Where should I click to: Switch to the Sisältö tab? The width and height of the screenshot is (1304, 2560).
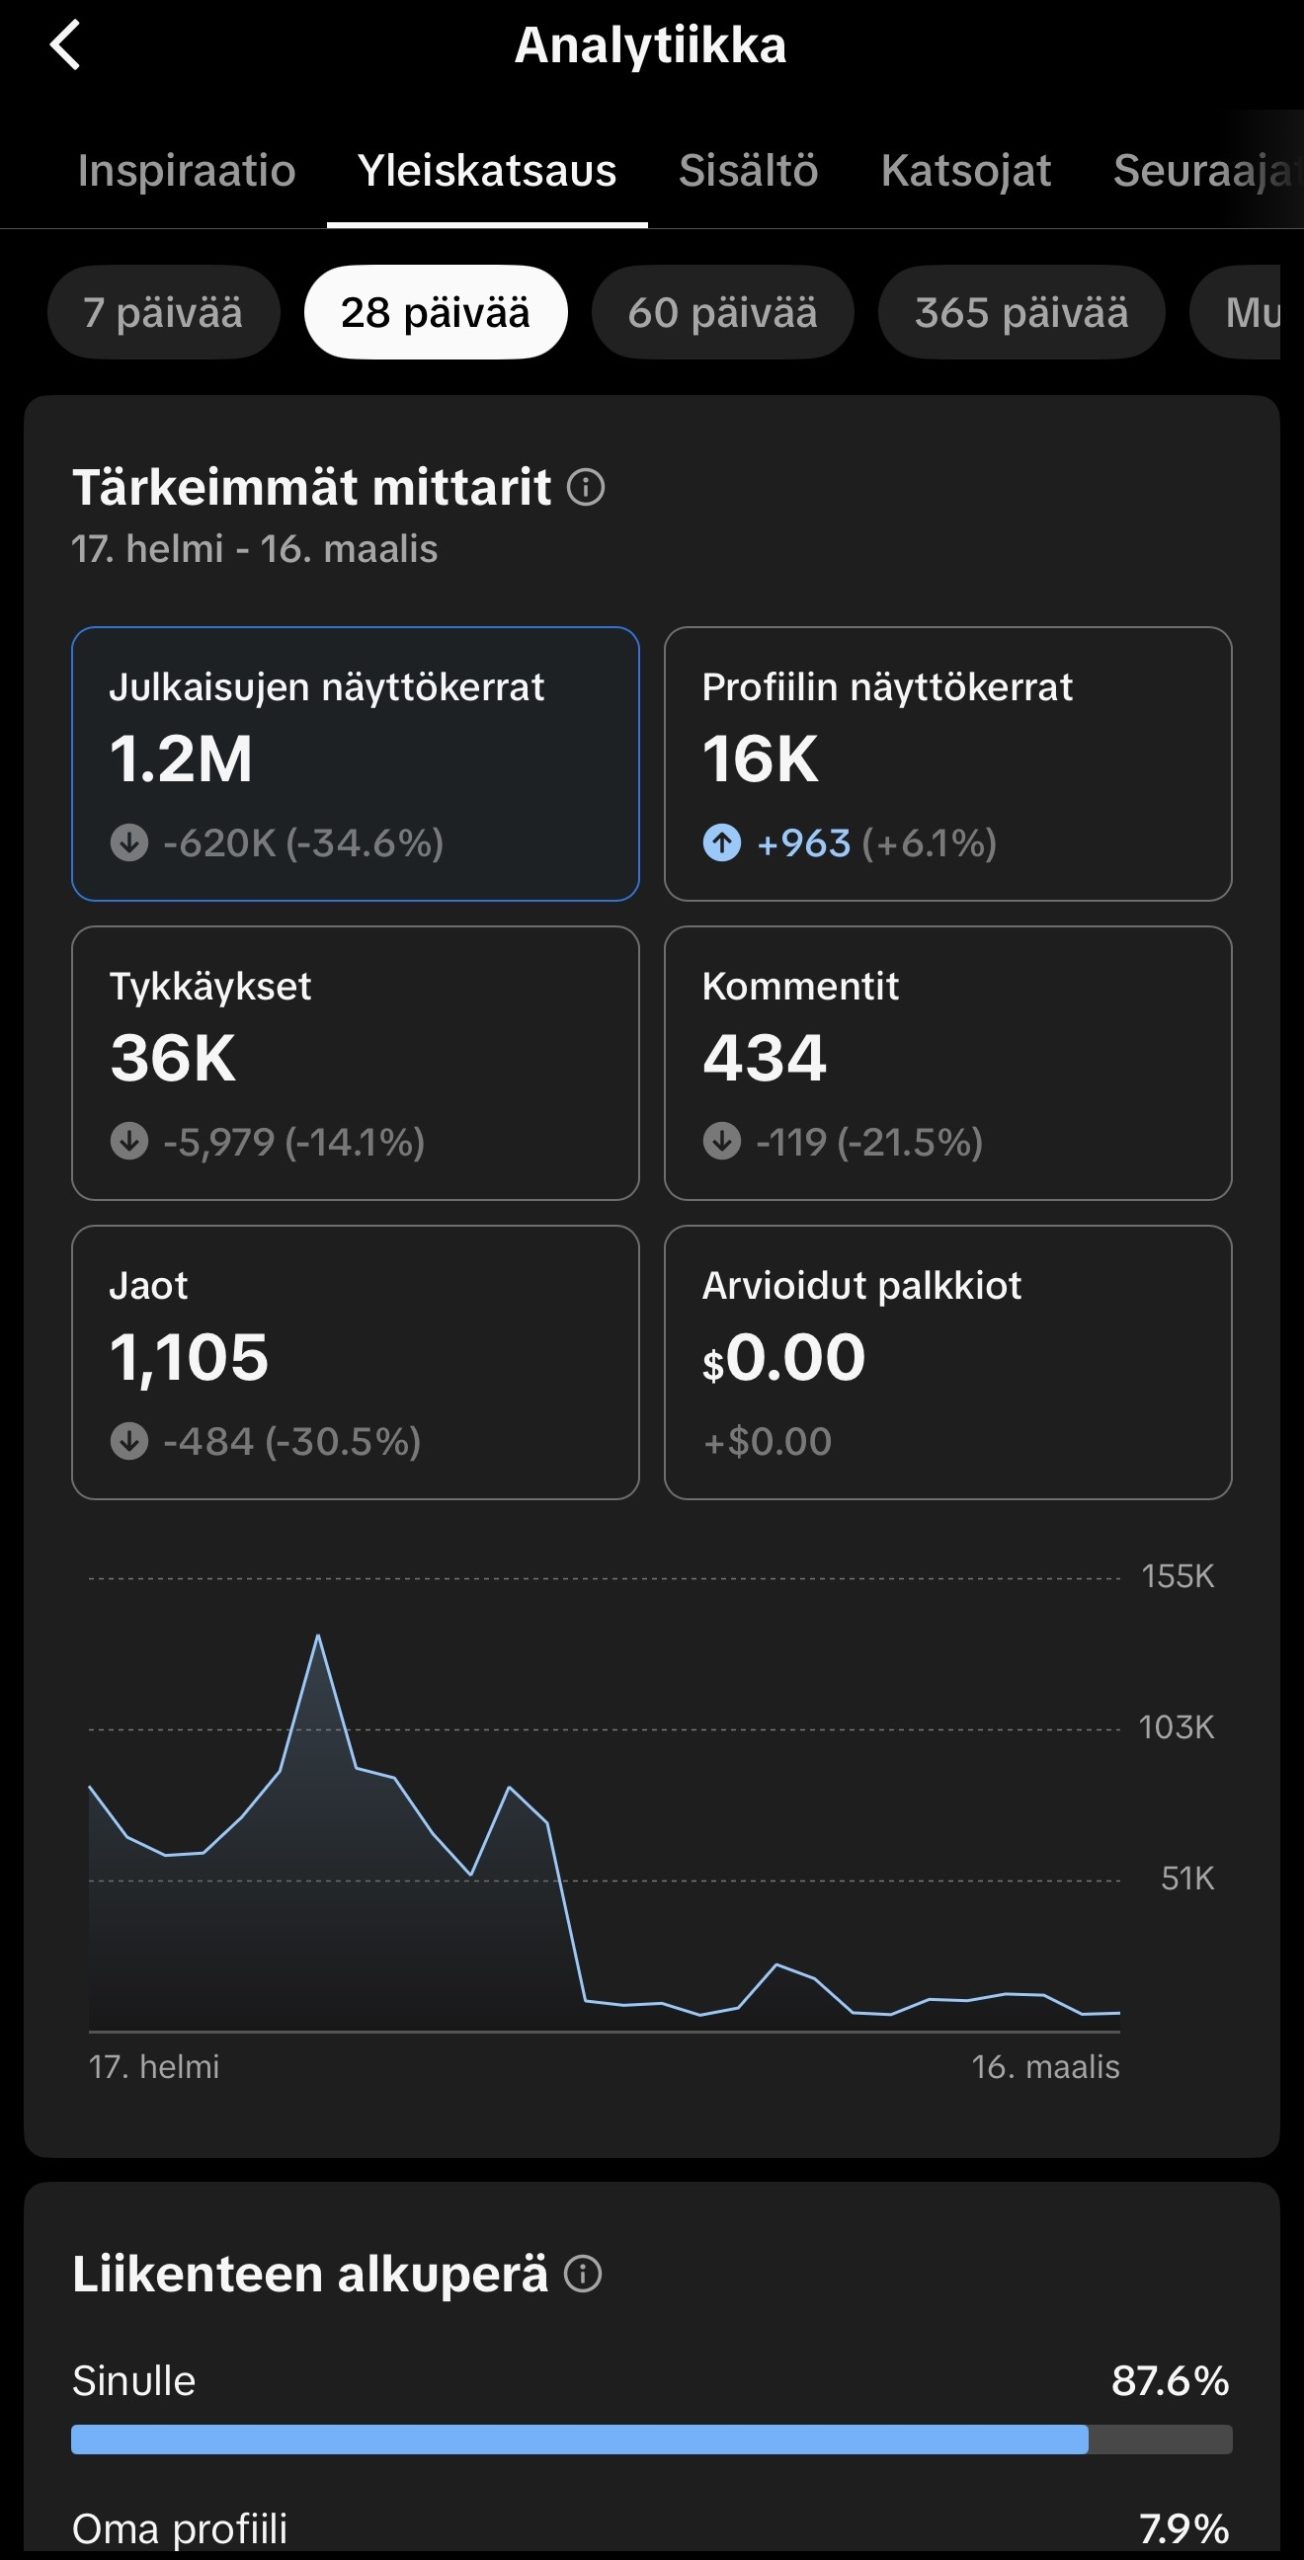coord(748,171)
